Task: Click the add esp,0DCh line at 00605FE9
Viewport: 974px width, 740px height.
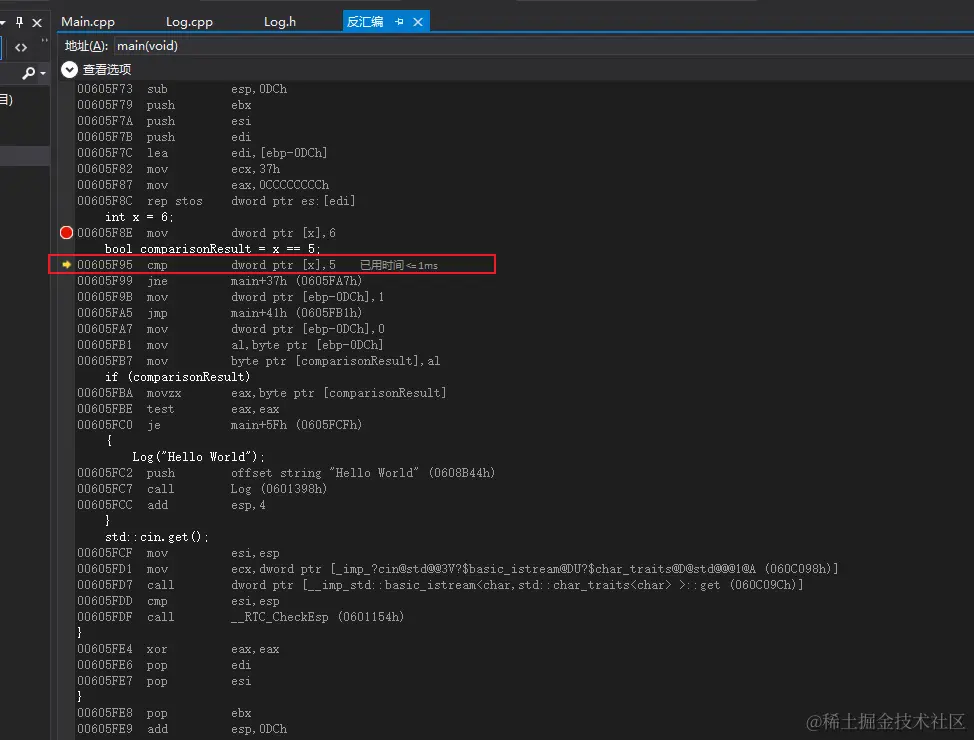Action: point(182,729)
